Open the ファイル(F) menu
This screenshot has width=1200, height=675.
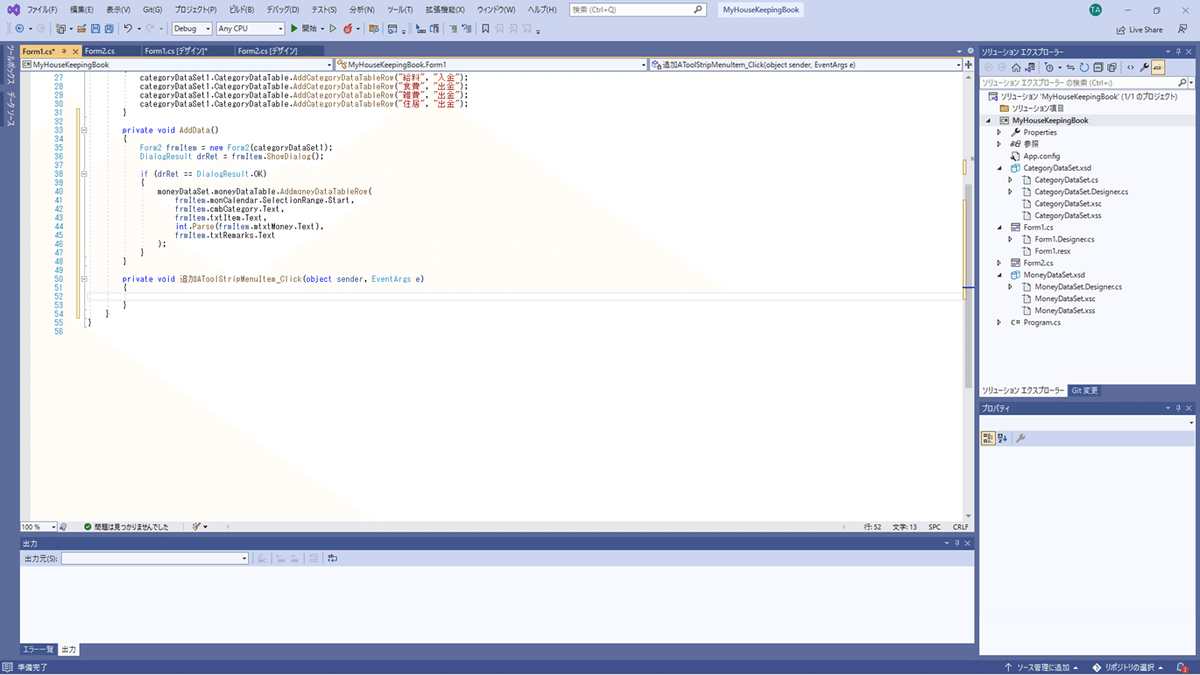(x=42, y=9)
